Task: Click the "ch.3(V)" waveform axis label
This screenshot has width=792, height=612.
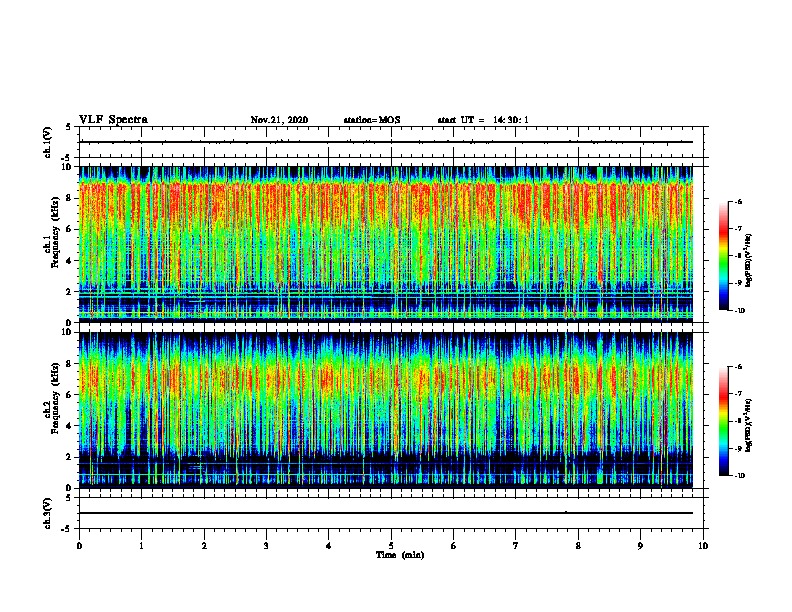Action: coord(47,513)
